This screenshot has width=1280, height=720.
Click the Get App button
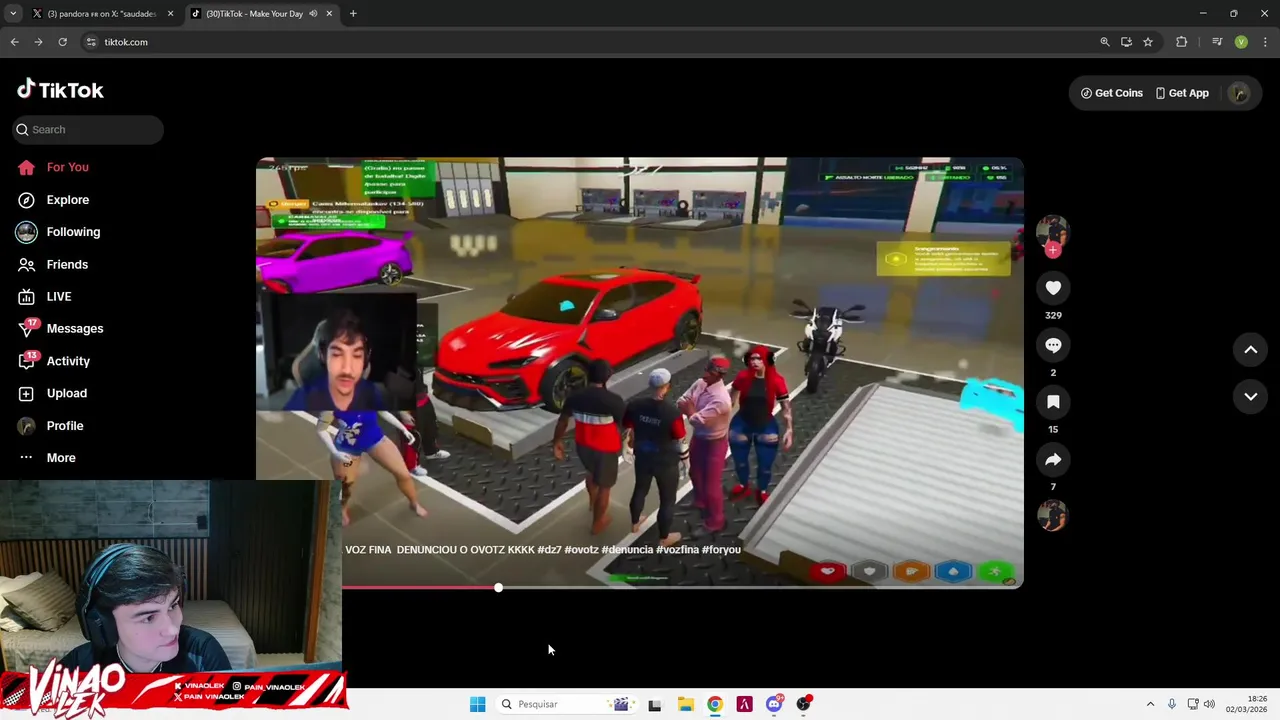[x=1182, y=93]
